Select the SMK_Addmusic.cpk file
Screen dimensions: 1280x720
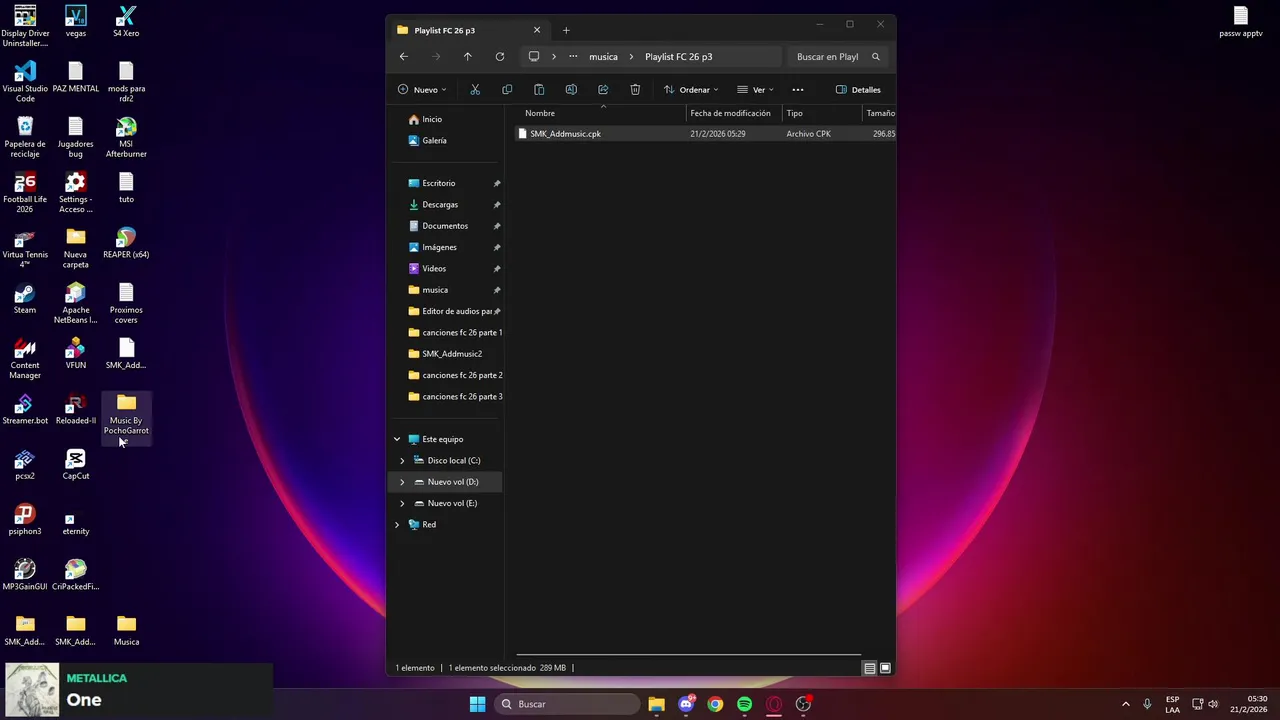(565, 134)
